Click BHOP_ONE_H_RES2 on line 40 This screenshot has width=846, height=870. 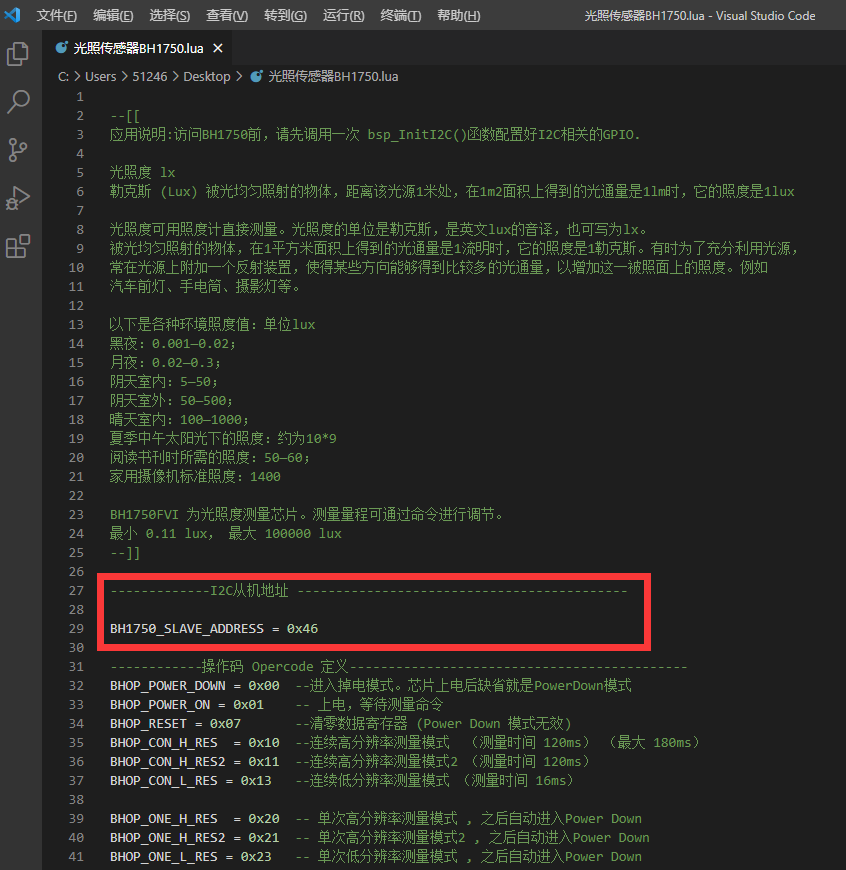click(x=168, y=838)
